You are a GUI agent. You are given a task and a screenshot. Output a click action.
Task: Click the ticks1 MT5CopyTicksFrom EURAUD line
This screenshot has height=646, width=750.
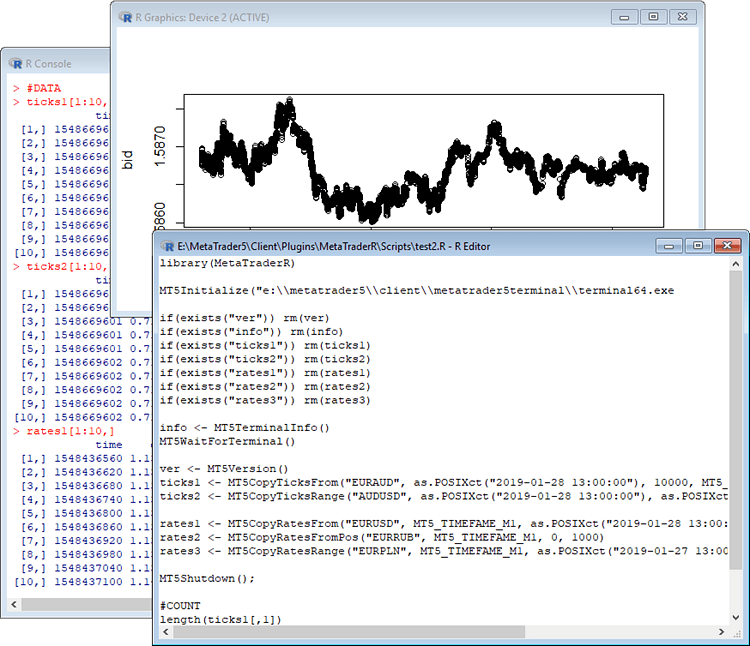coord(443,483)
